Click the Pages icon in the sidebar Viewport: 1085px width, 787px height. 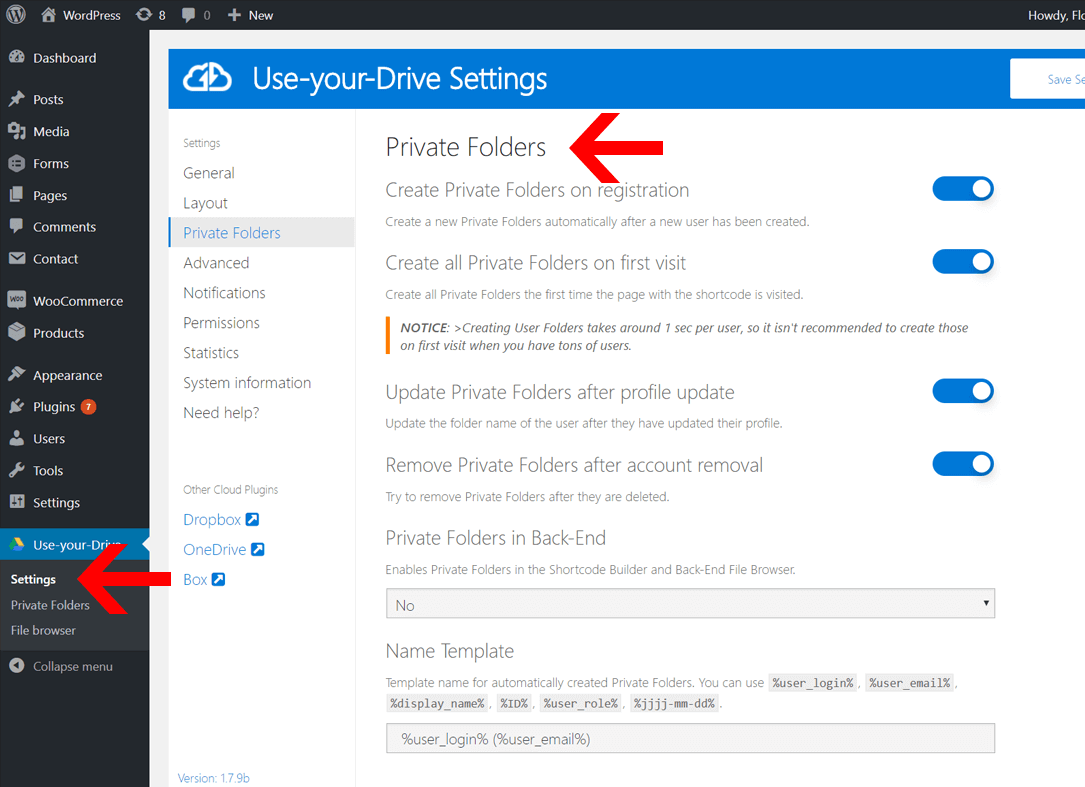tap(17, 195)
